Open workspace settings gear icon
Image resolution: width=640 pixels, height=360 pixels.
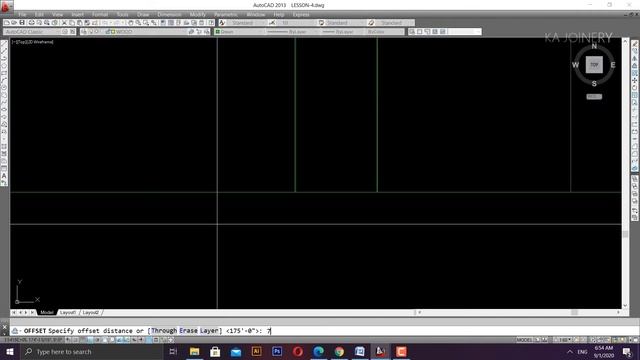(65, 31)
